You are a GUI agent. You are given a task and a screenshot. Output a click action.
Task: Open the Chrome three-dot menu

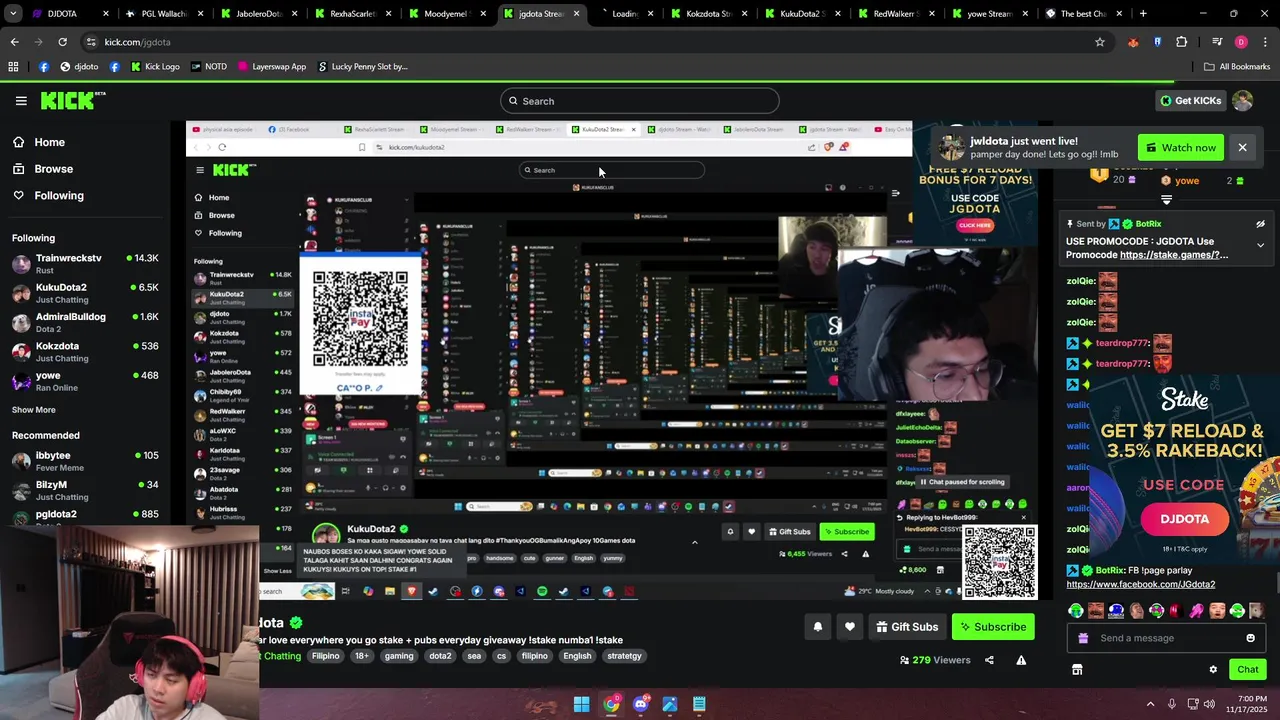[1264, 42]
